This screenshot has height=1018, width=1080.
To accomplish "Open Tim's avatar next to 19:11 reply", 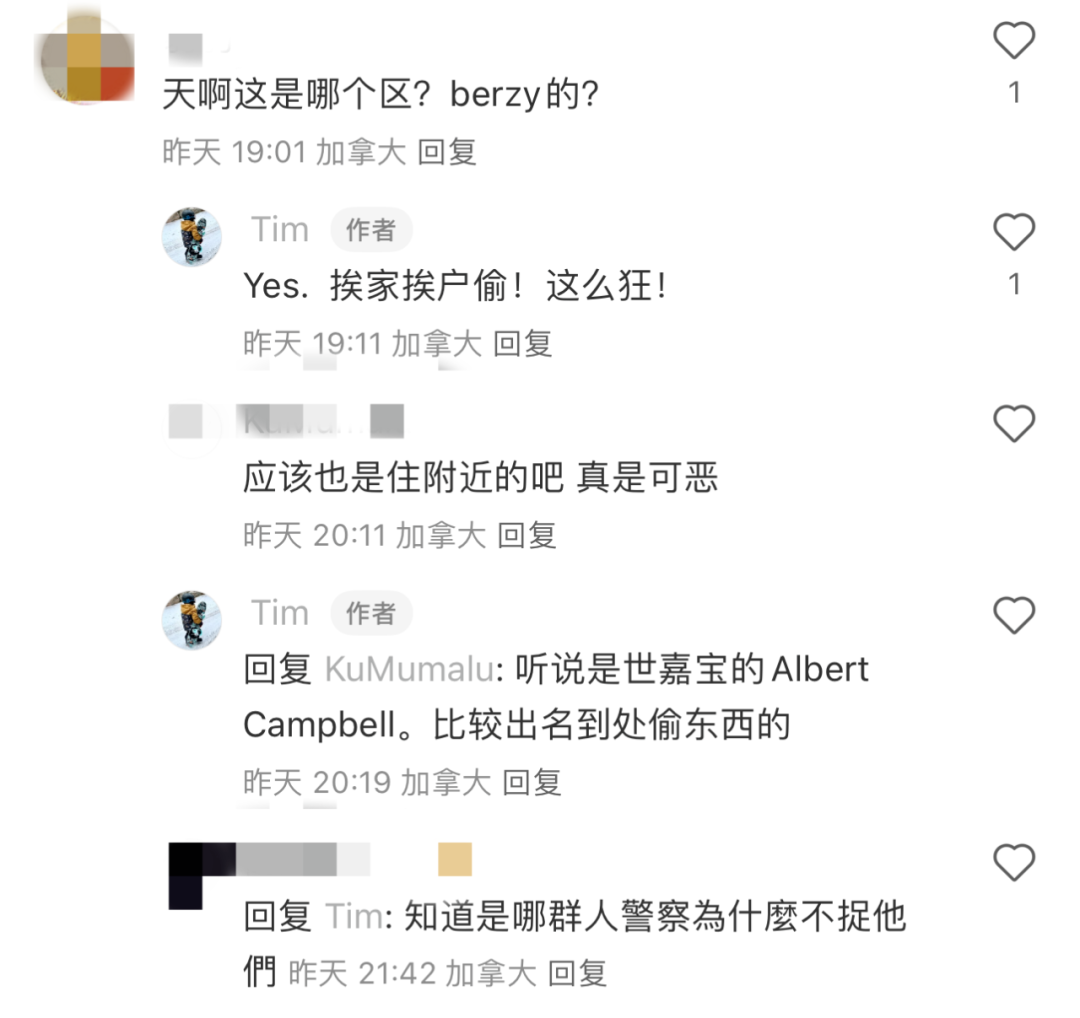I will (x=191, y=236).
